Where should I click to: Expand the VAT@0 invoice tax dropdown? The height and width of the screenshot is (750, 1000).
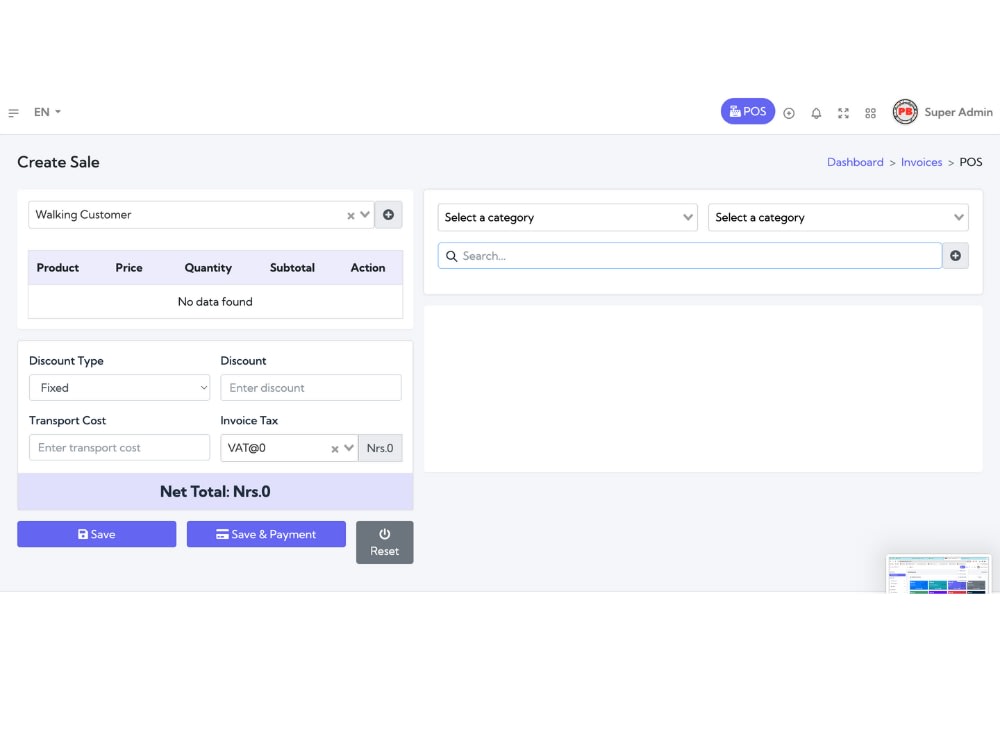(x=349, y=448)
